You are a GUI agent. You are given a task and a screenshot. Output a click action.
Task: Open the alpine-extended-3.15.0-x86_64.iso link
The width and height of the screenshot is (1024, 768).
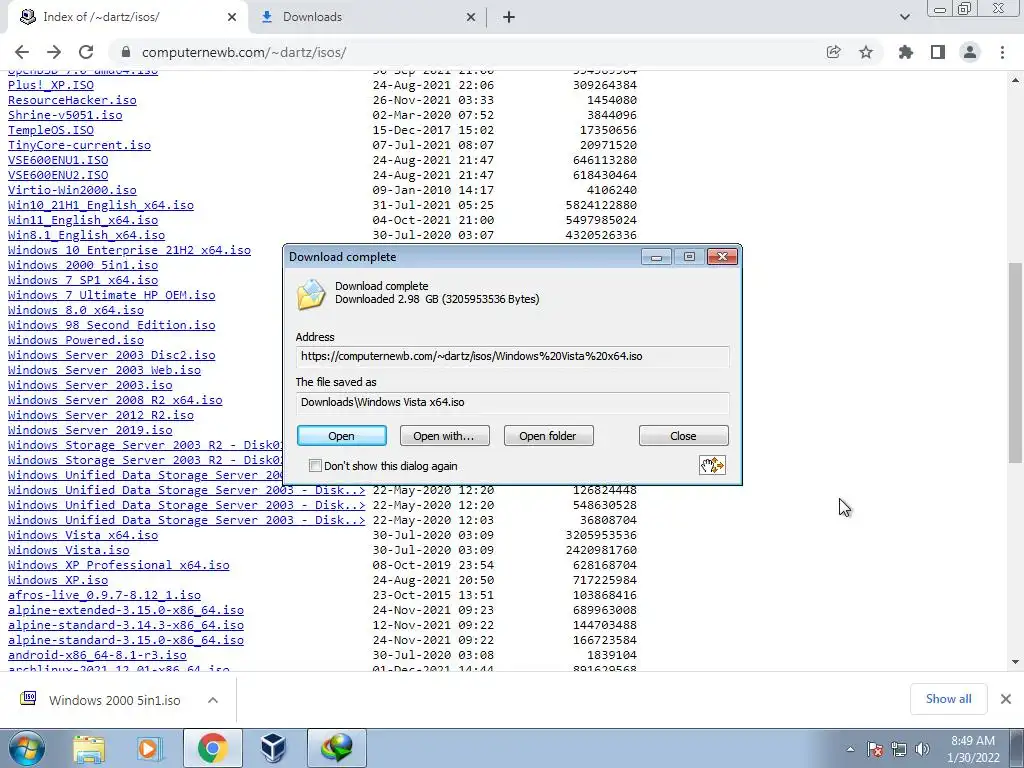126,610
